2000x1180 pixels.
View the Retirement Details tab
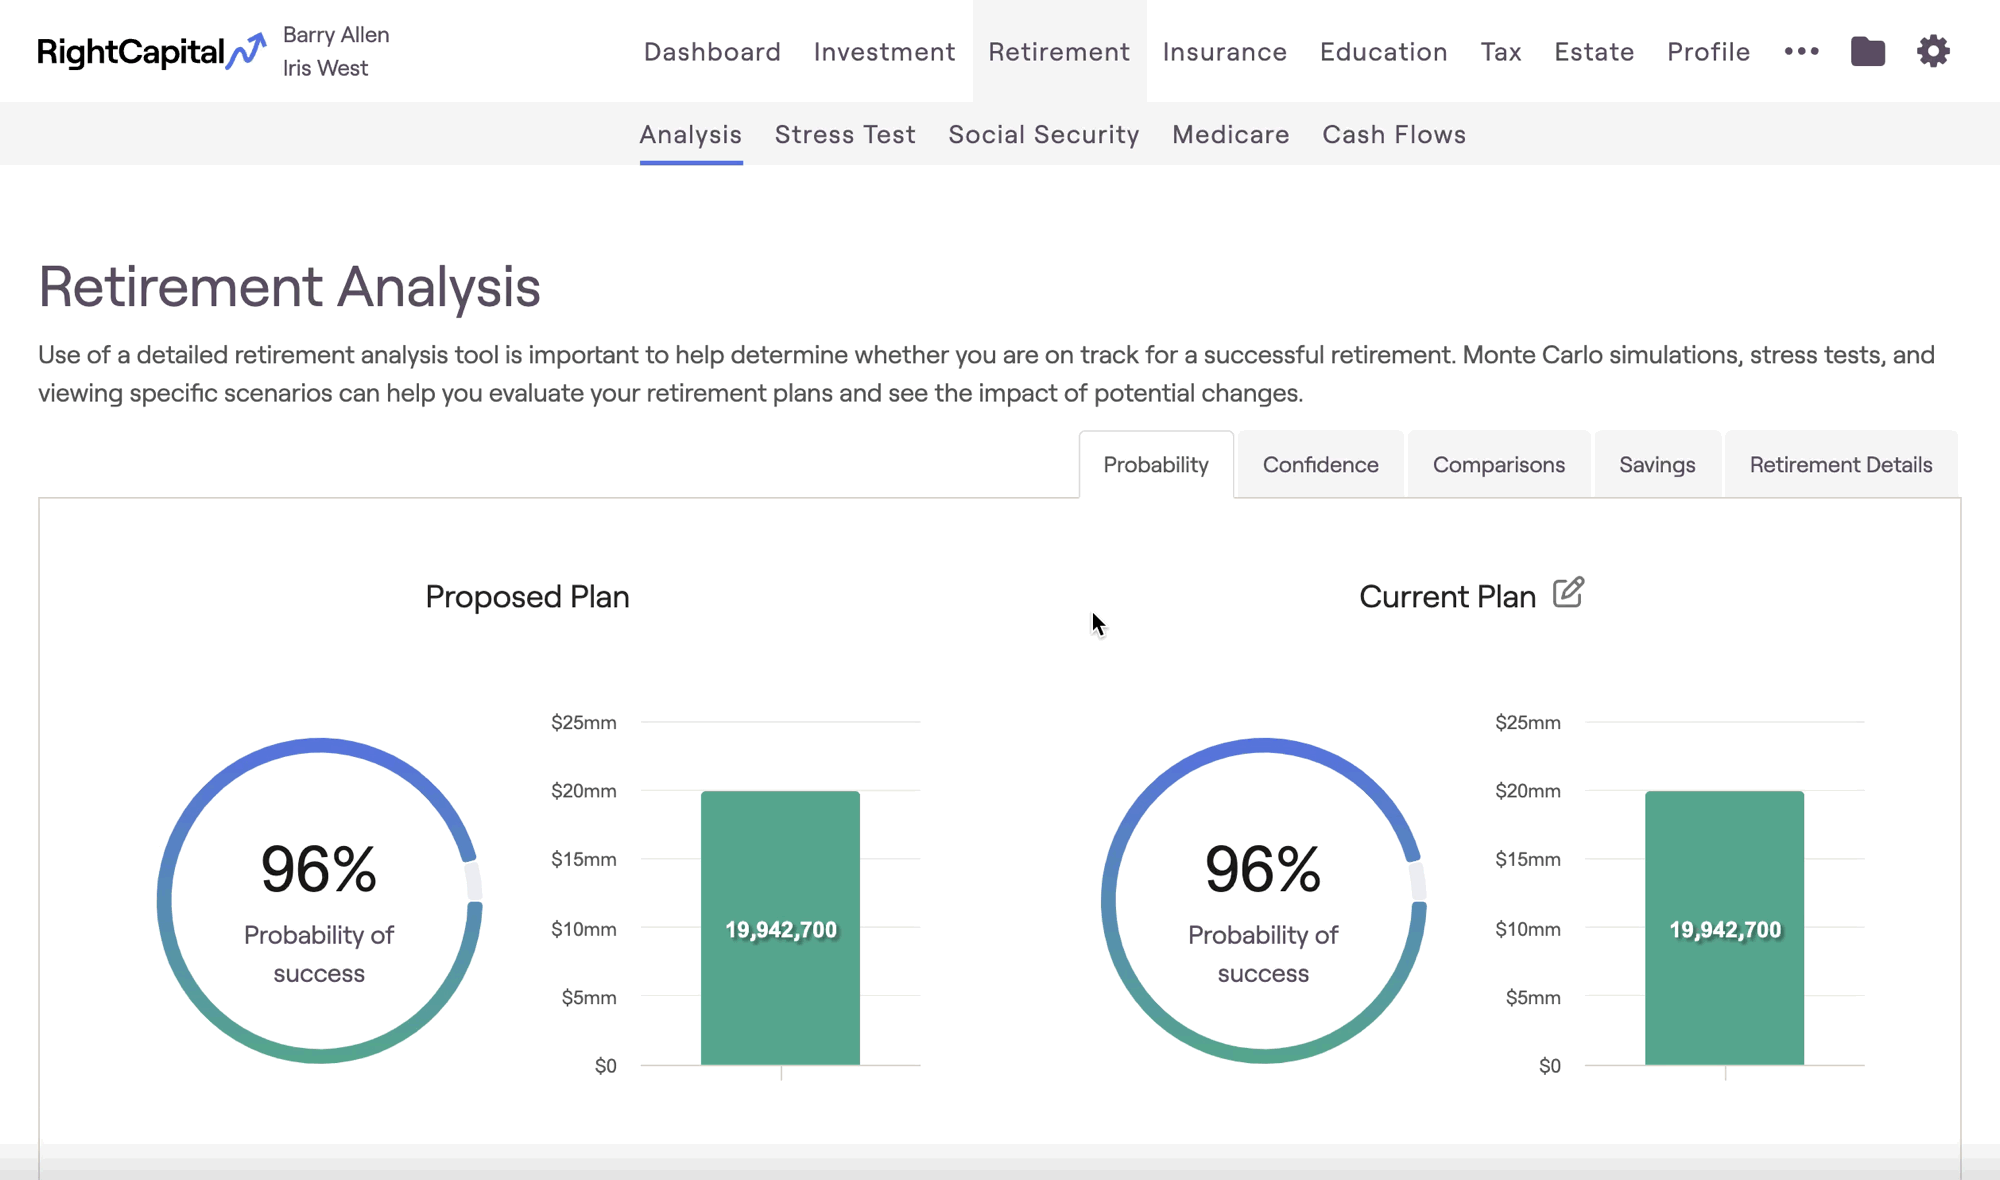click(x=1840, y=465)
